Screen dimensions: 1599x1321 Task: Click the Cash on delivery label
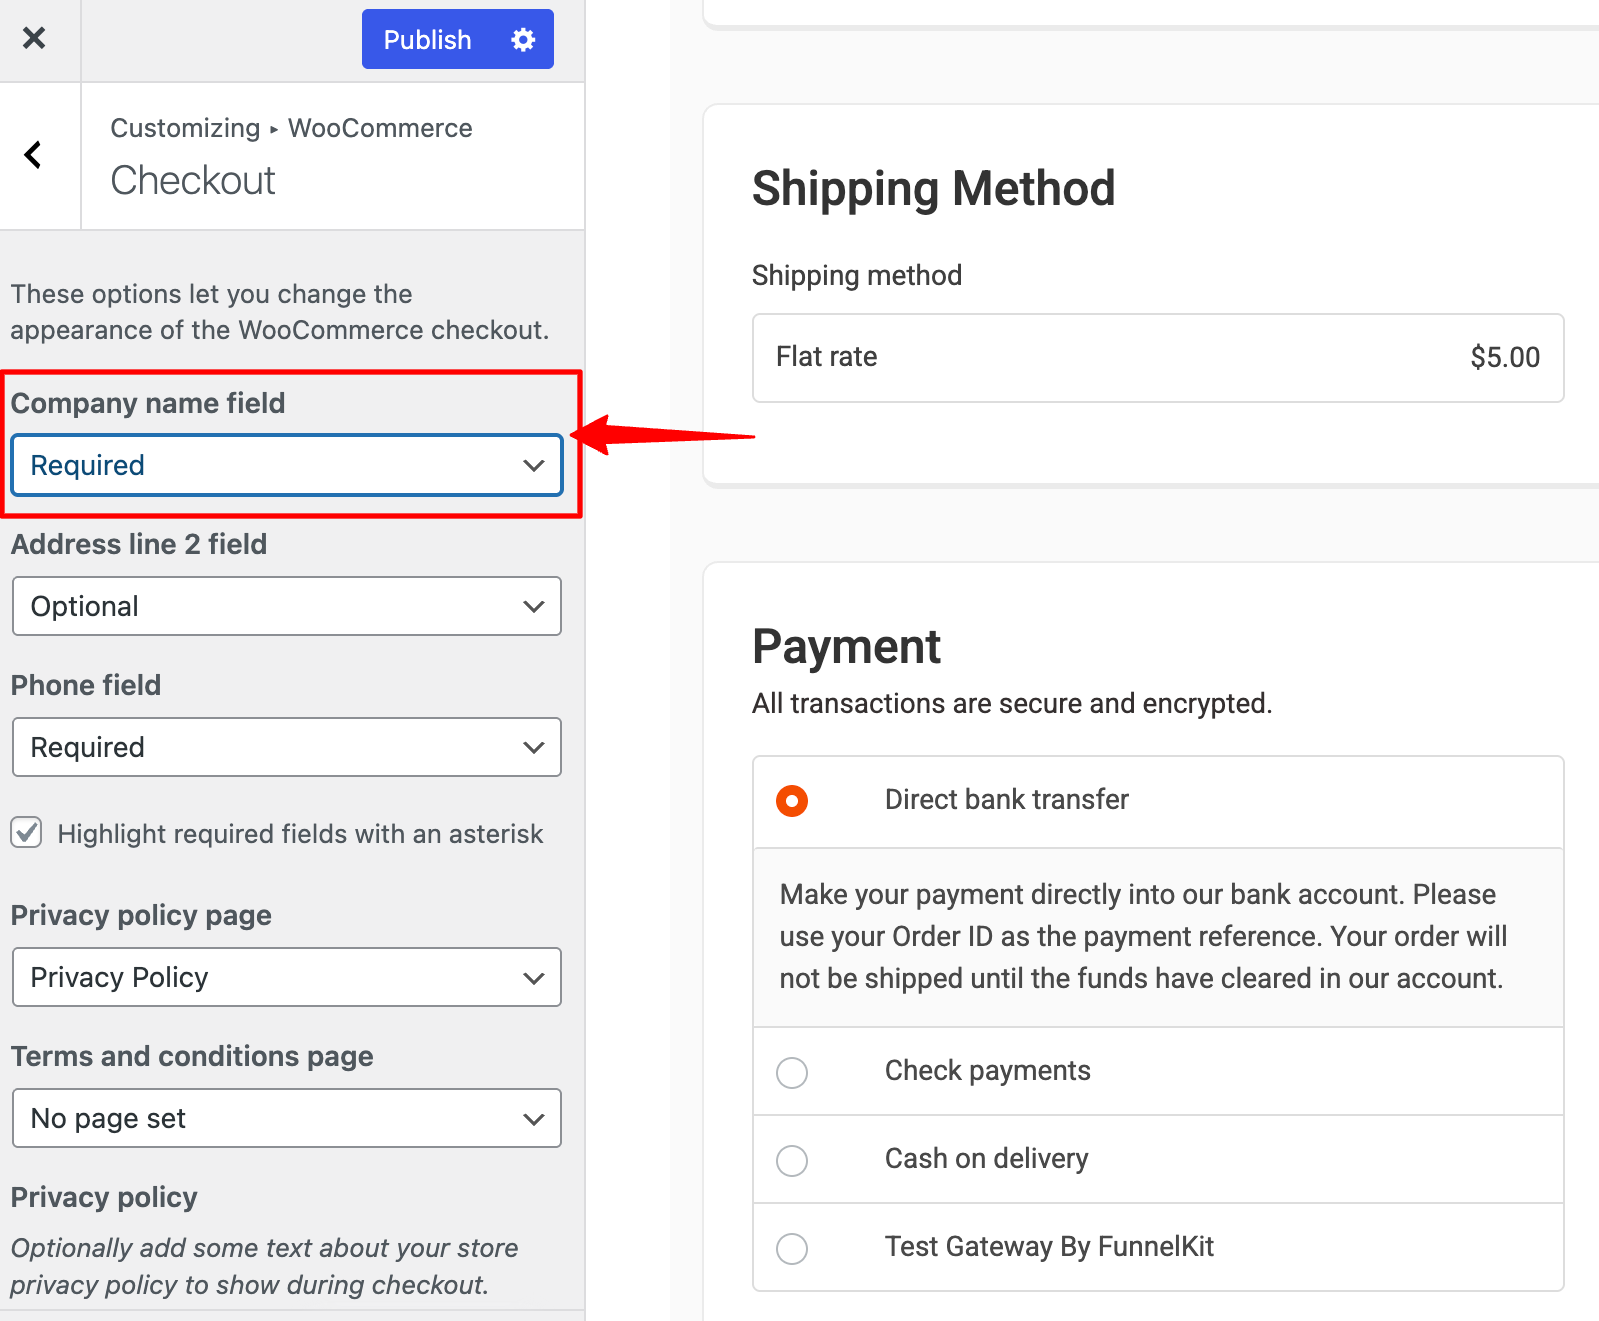coord(986,1159)
